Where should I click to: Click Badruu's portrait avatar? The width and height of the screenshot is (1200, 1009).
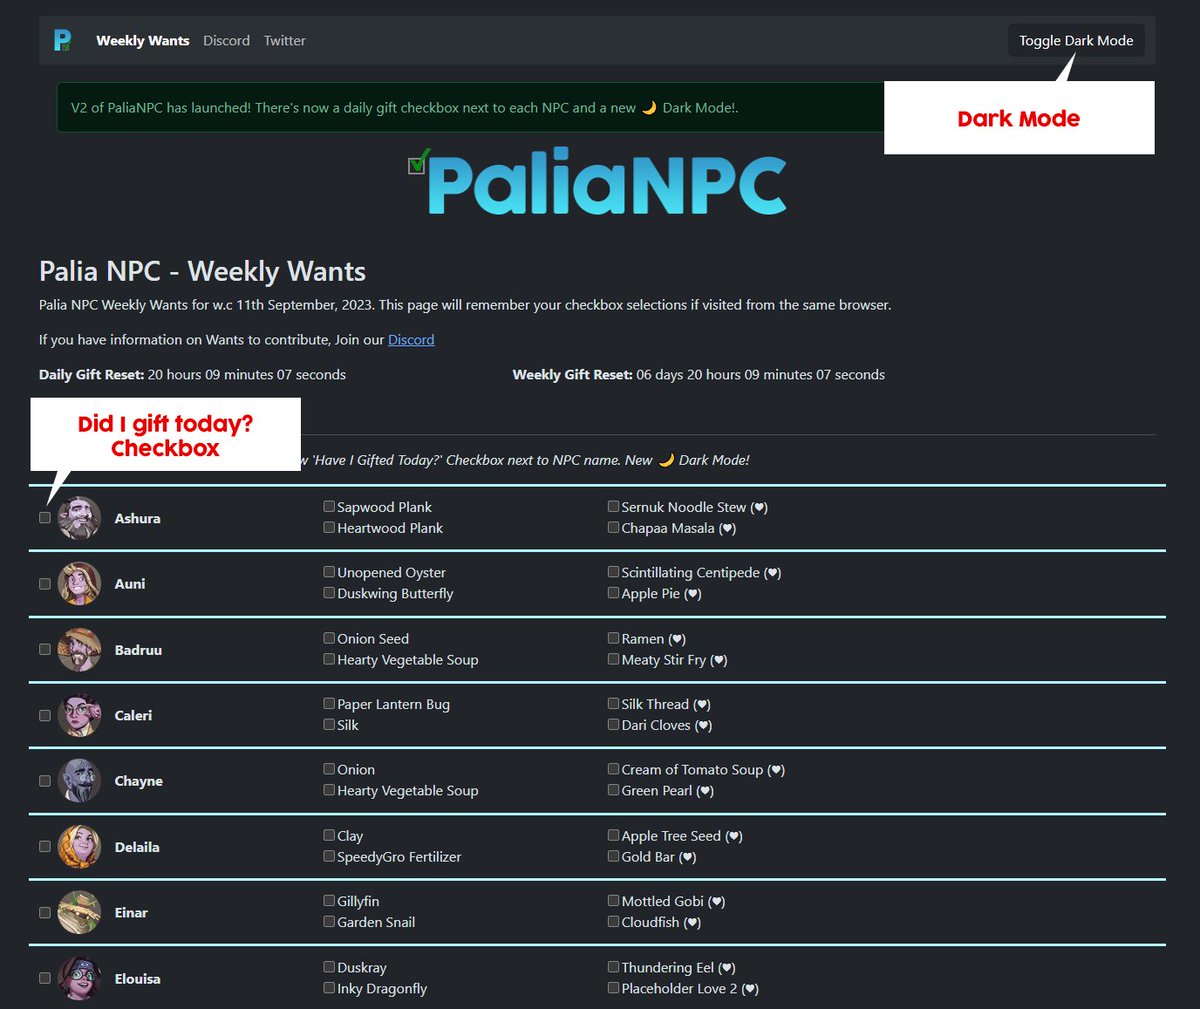point(79,650)
